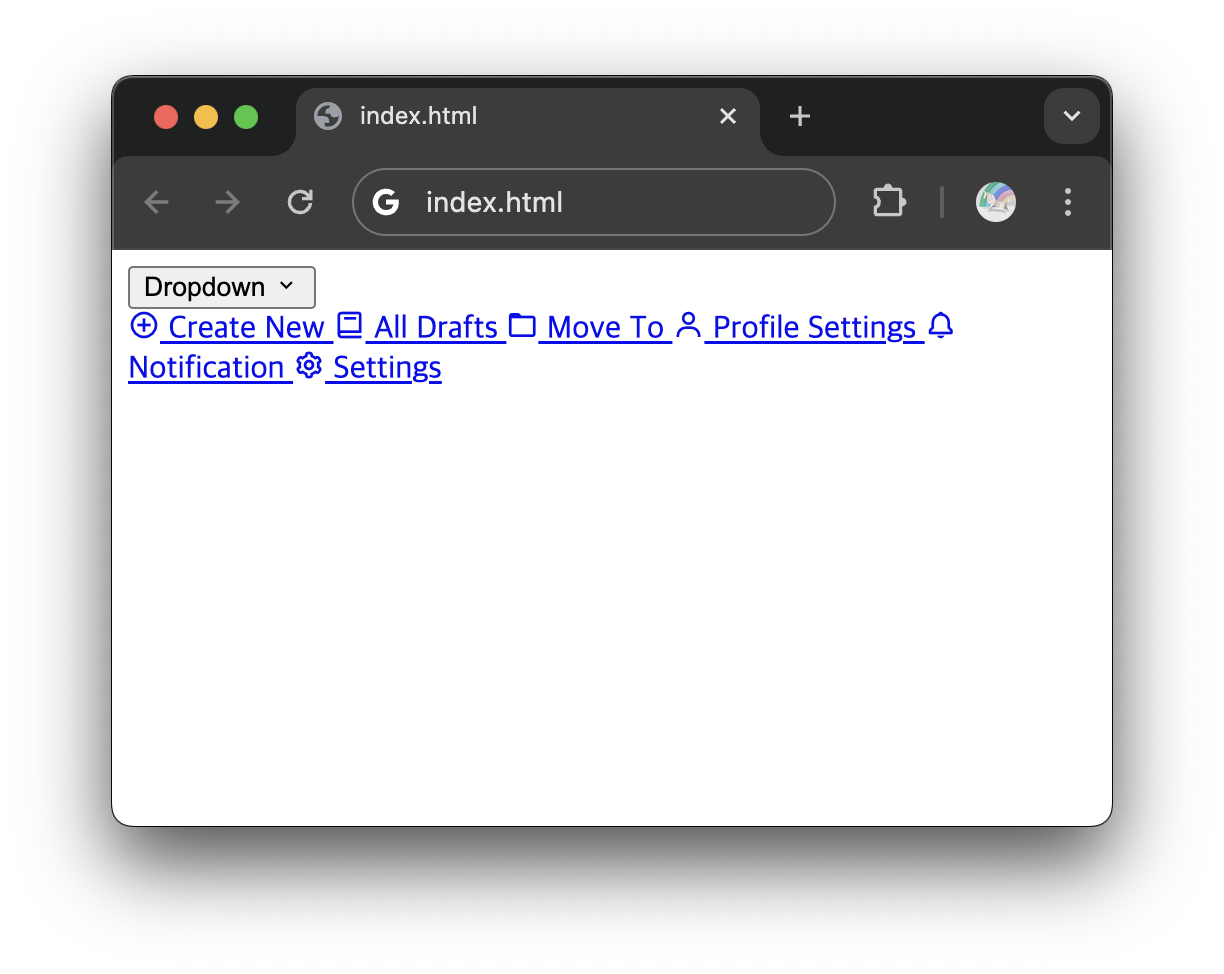Focus the address bar showing index.html
The width and height of the screenshot is (1224, 974).
click(x=594, y=202)
